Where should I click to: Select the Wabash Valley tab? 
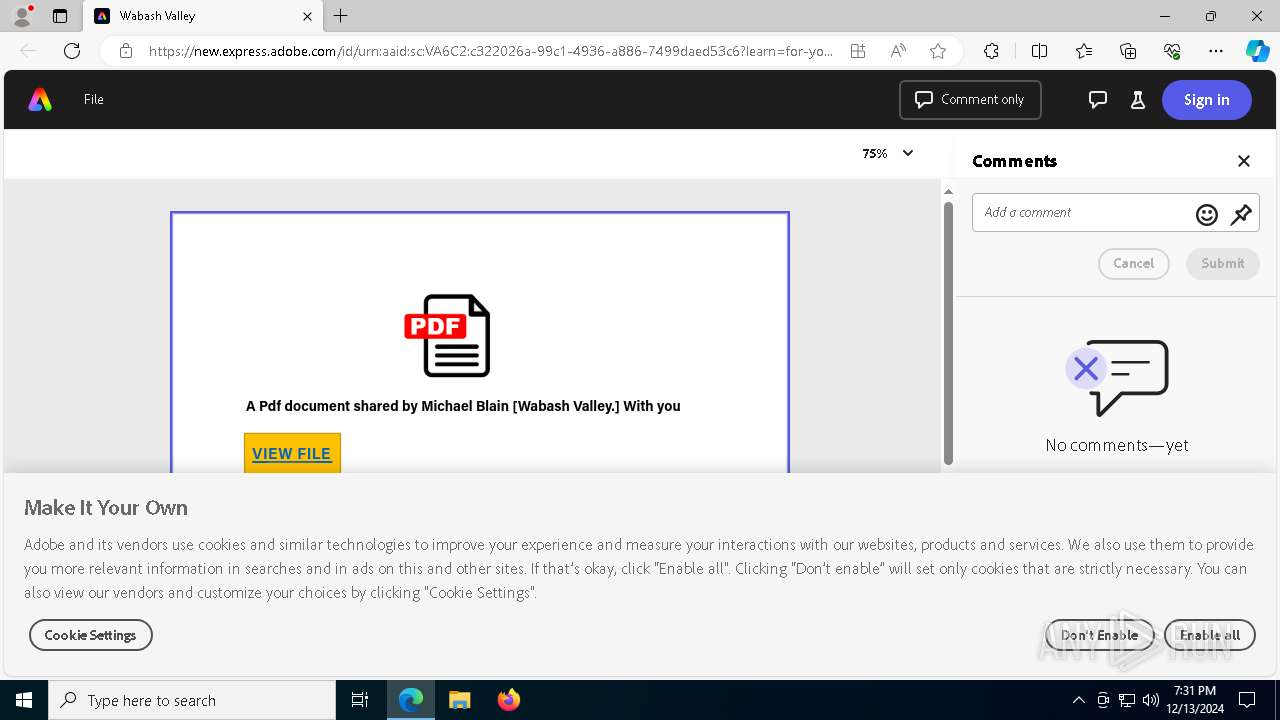(203, 16)
